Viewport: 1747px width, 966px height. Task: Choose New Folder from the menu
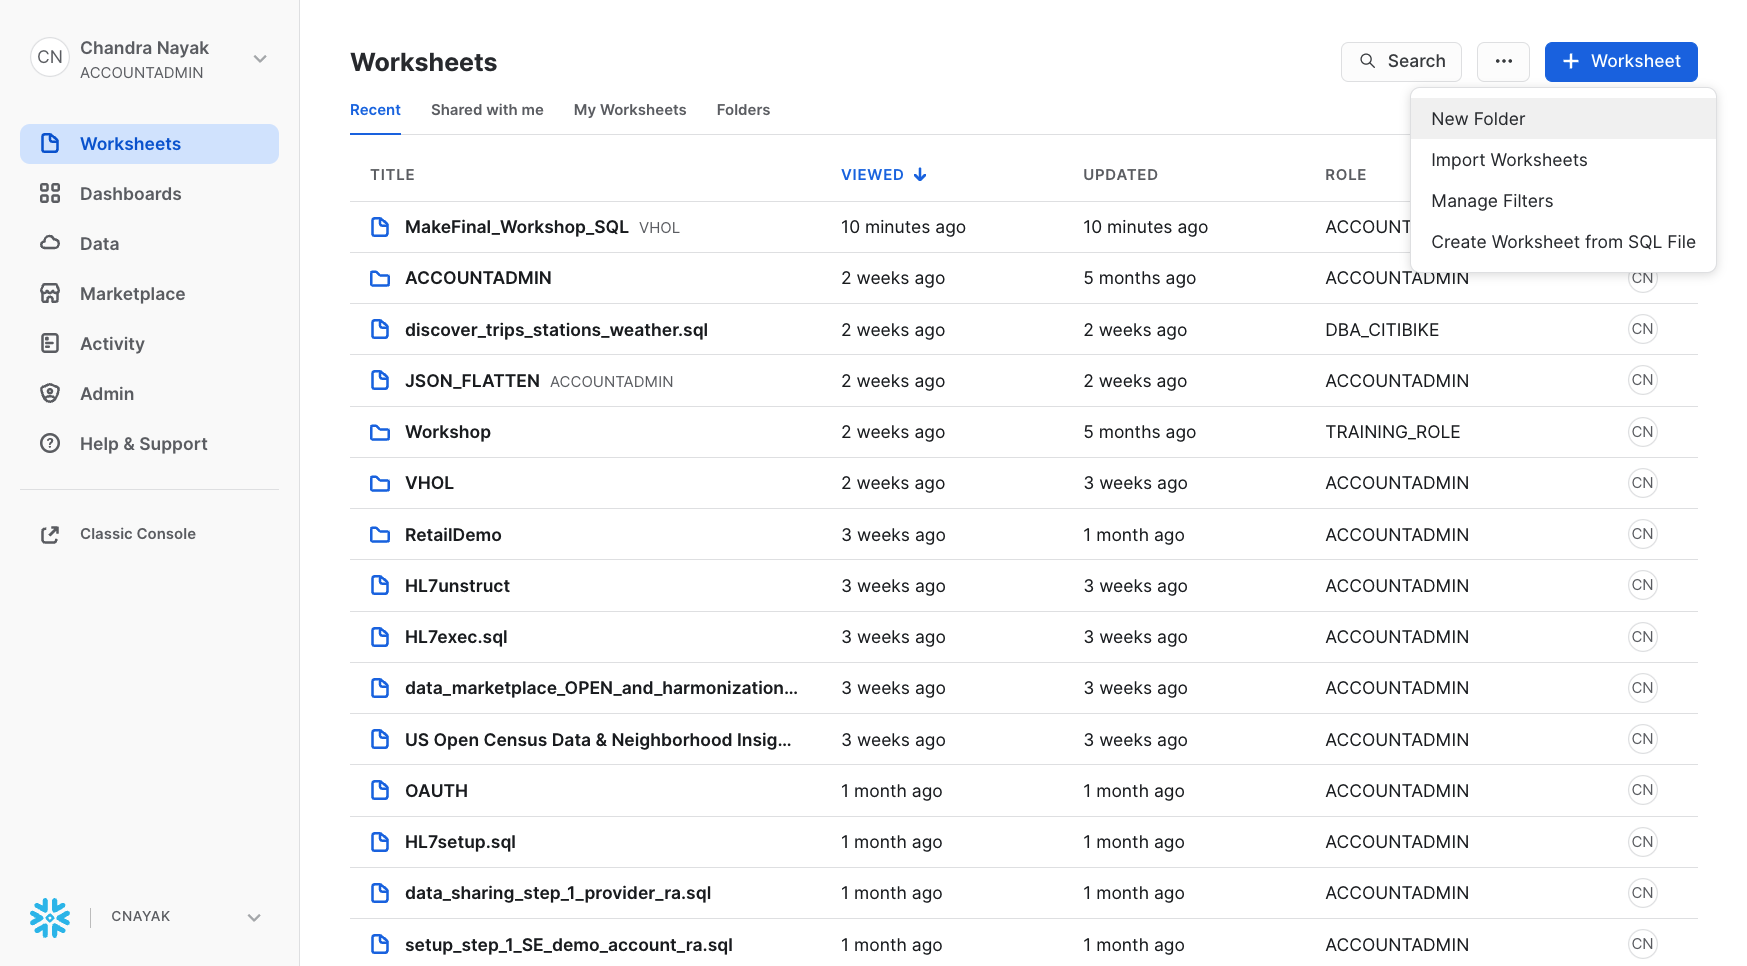pos(1477,119)
